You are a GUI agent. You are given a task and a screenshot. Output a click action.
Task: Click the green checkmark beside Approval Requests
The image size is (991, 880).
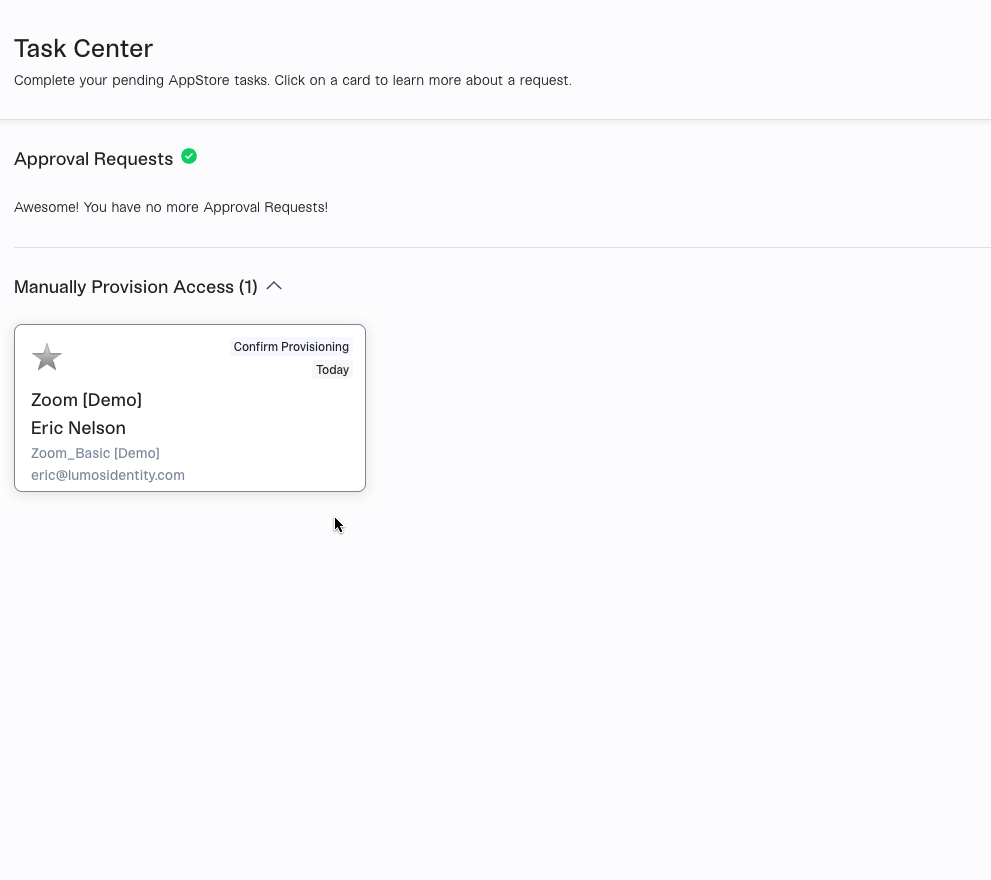click(189, 156)
